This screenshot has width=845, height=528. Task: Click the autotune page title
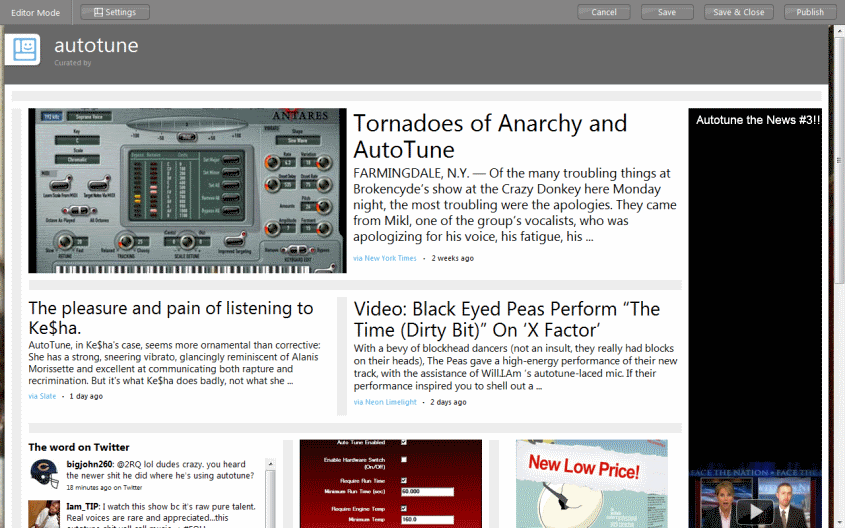coord(96,45)
